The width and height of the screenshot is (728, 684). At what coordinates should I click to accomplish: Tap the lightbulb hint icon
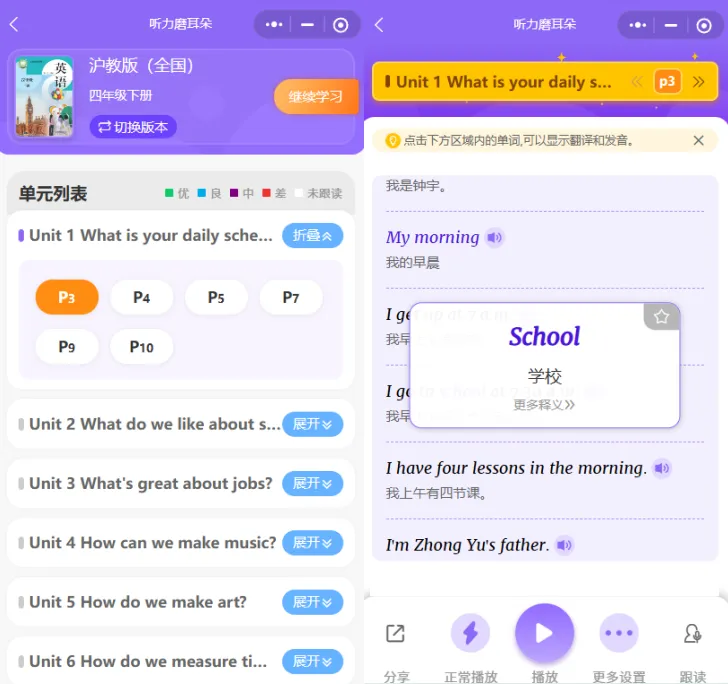point(392,140)
